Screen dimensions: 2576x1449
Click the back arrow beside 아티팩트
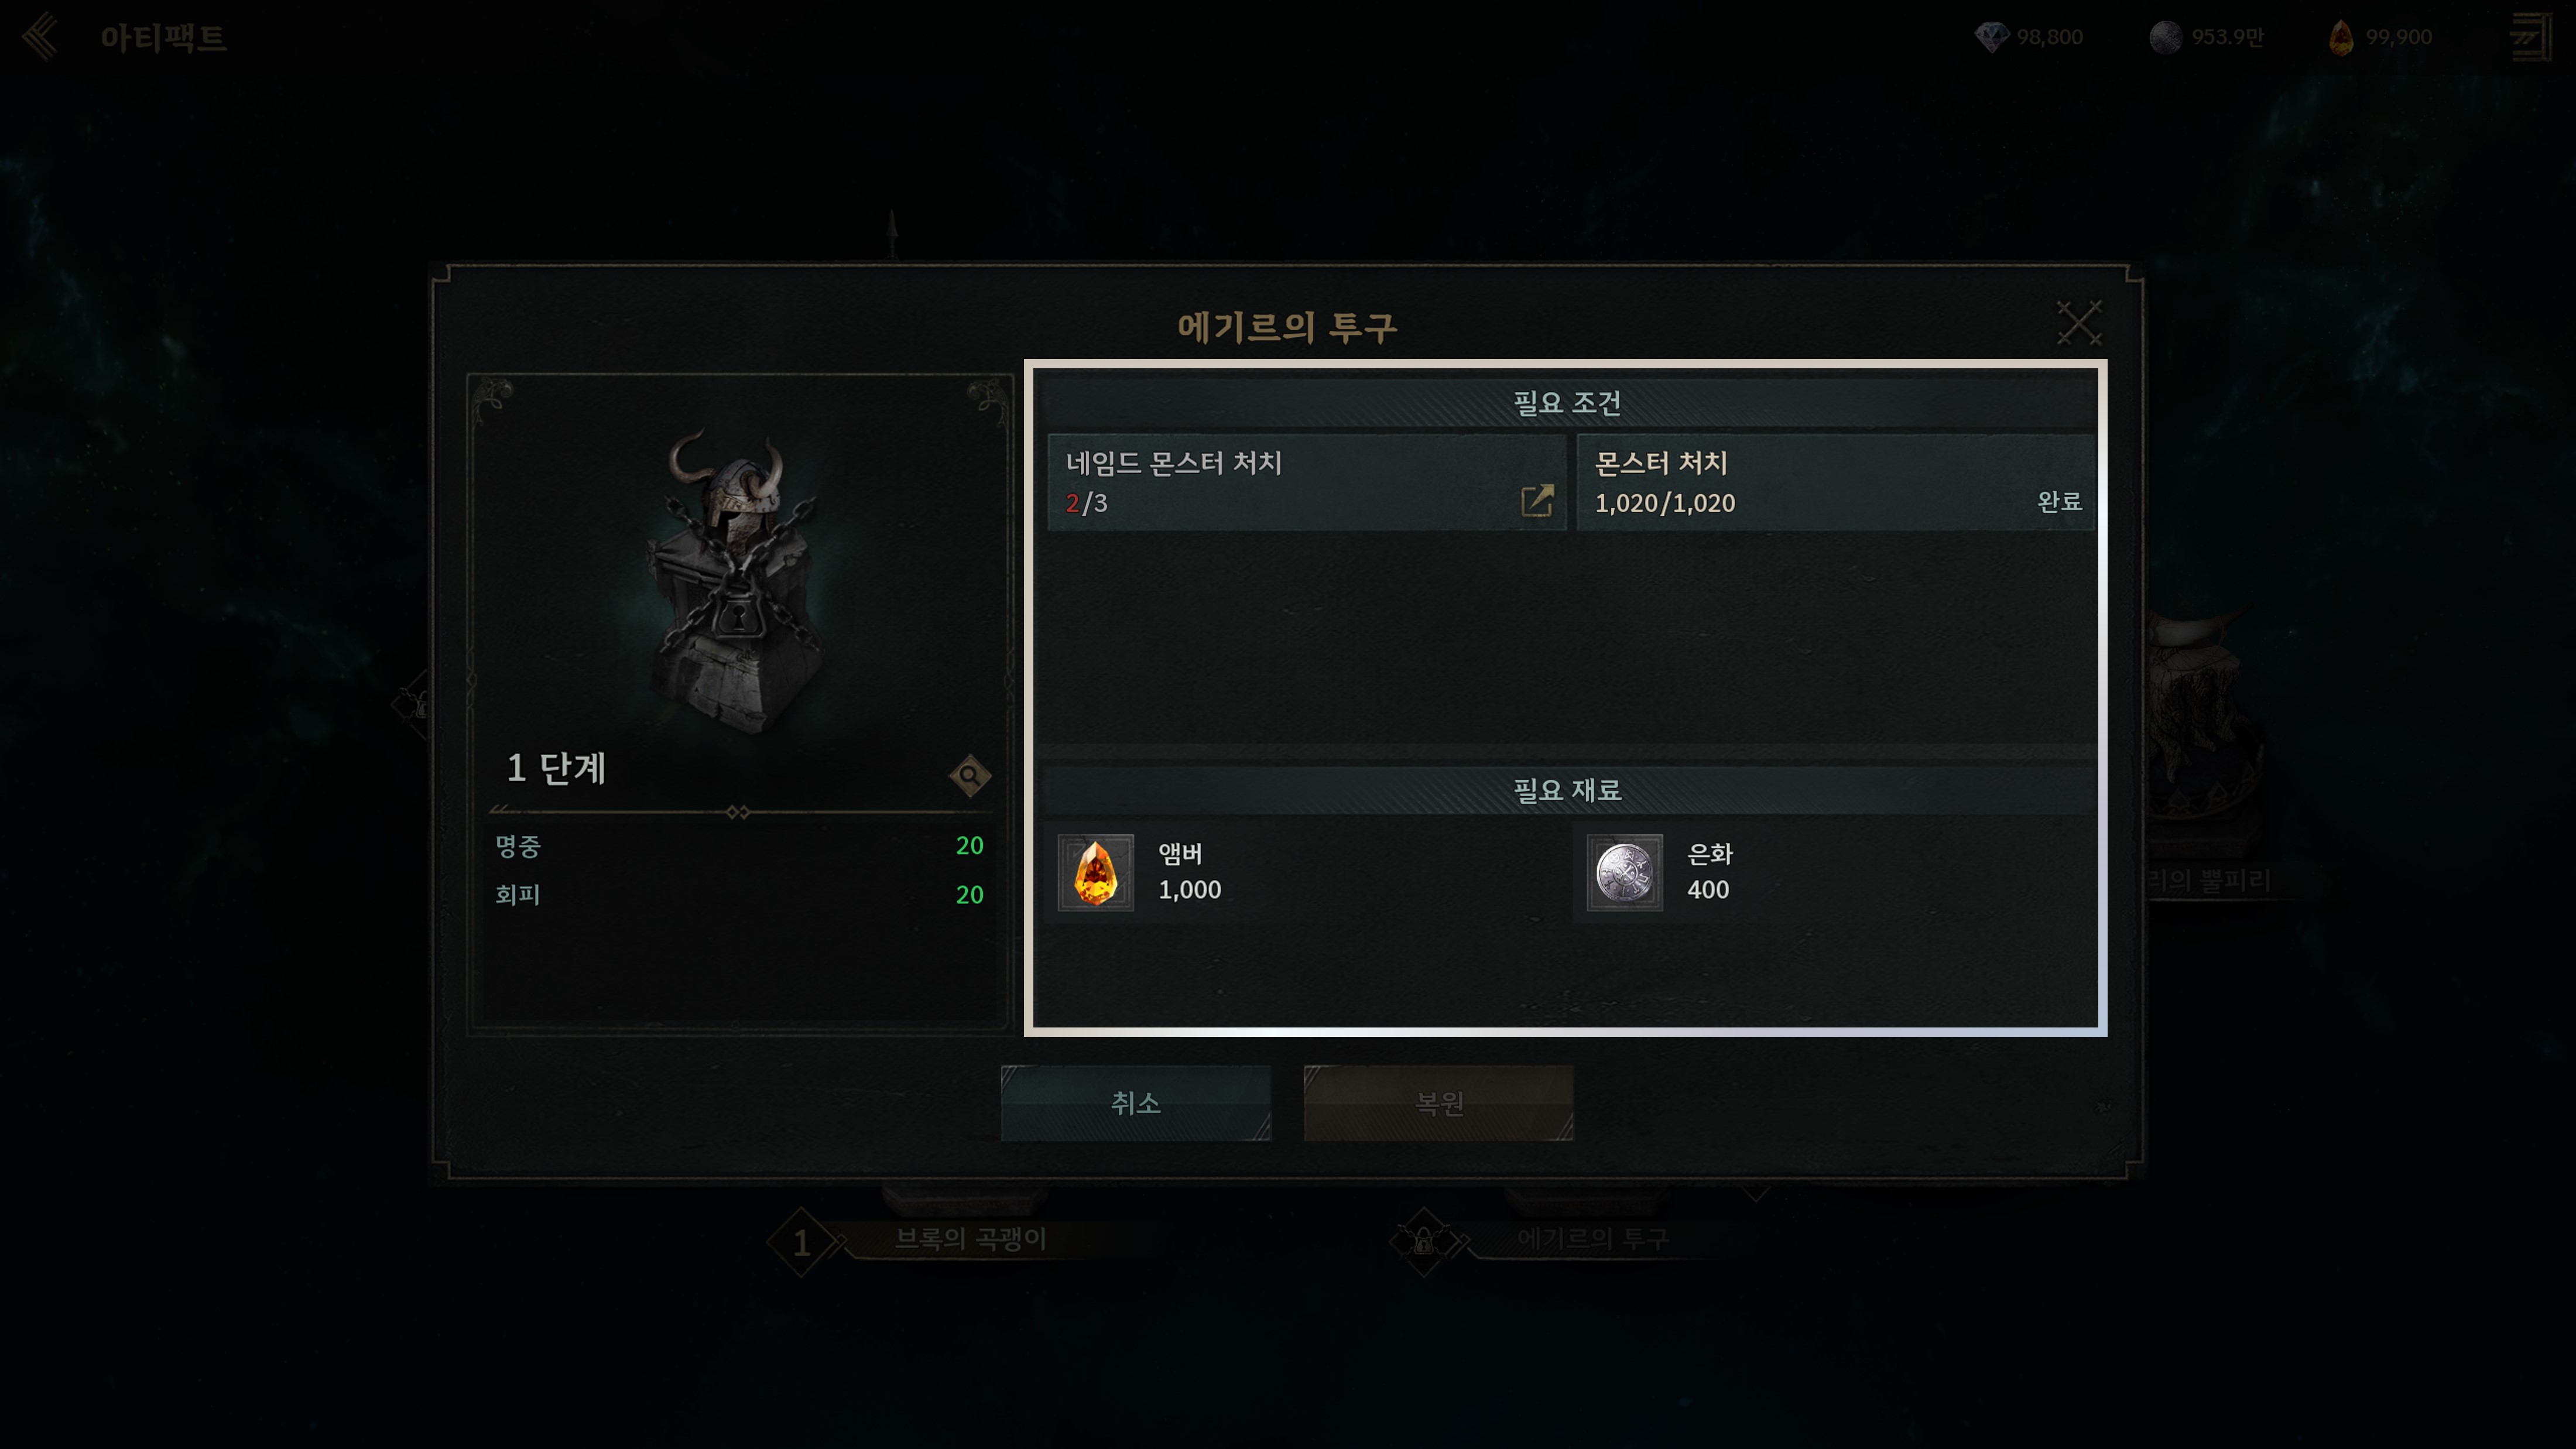(x=41, y=37)
